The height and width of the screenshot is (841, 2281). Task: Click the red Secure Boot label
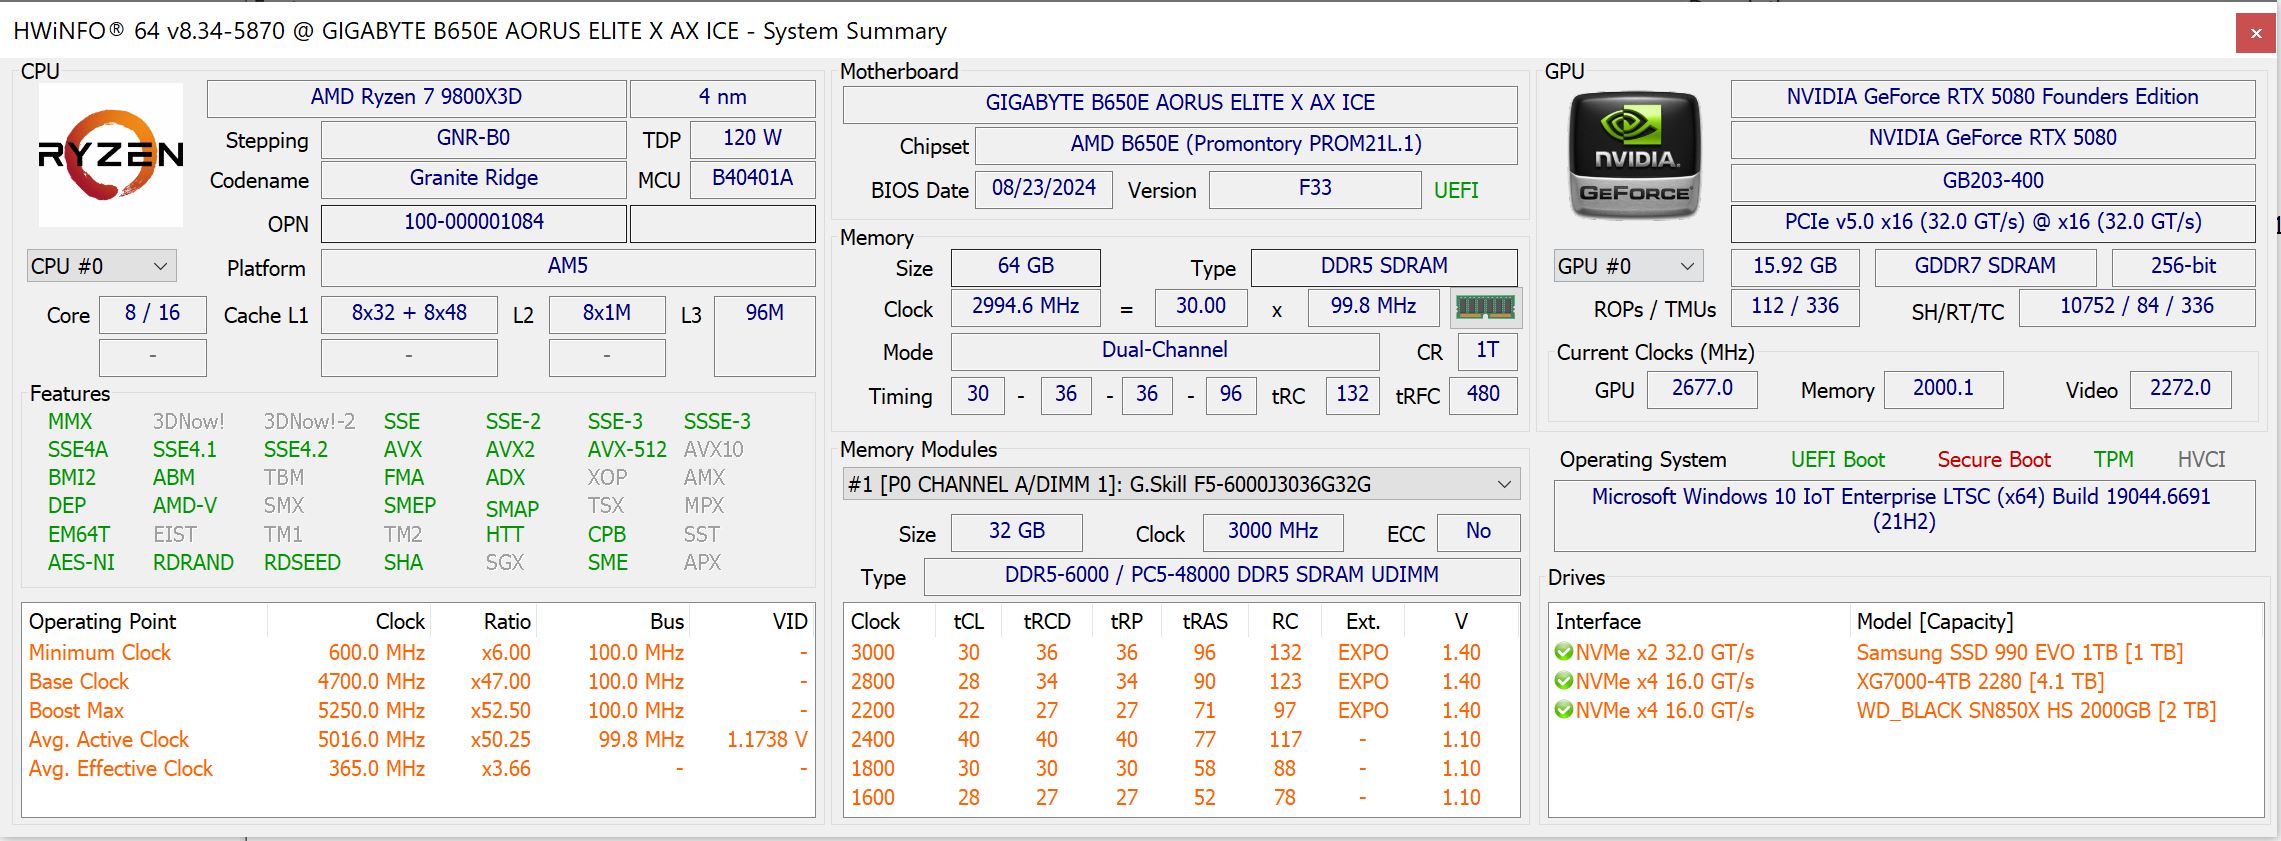1993,460
